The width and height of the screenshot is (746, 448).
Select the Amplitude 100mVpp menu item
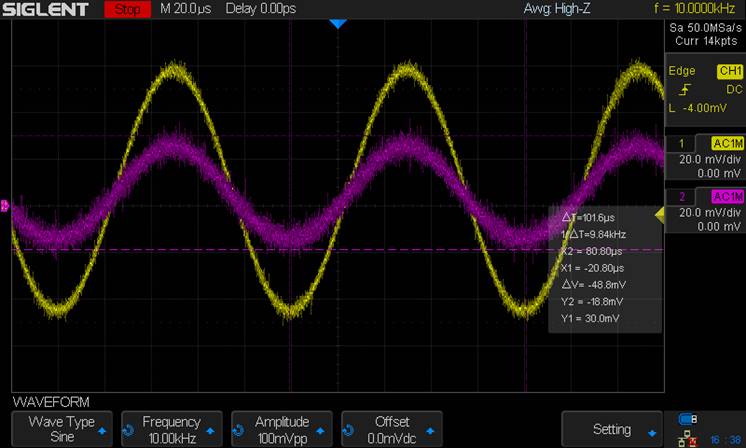coord(281,429)
